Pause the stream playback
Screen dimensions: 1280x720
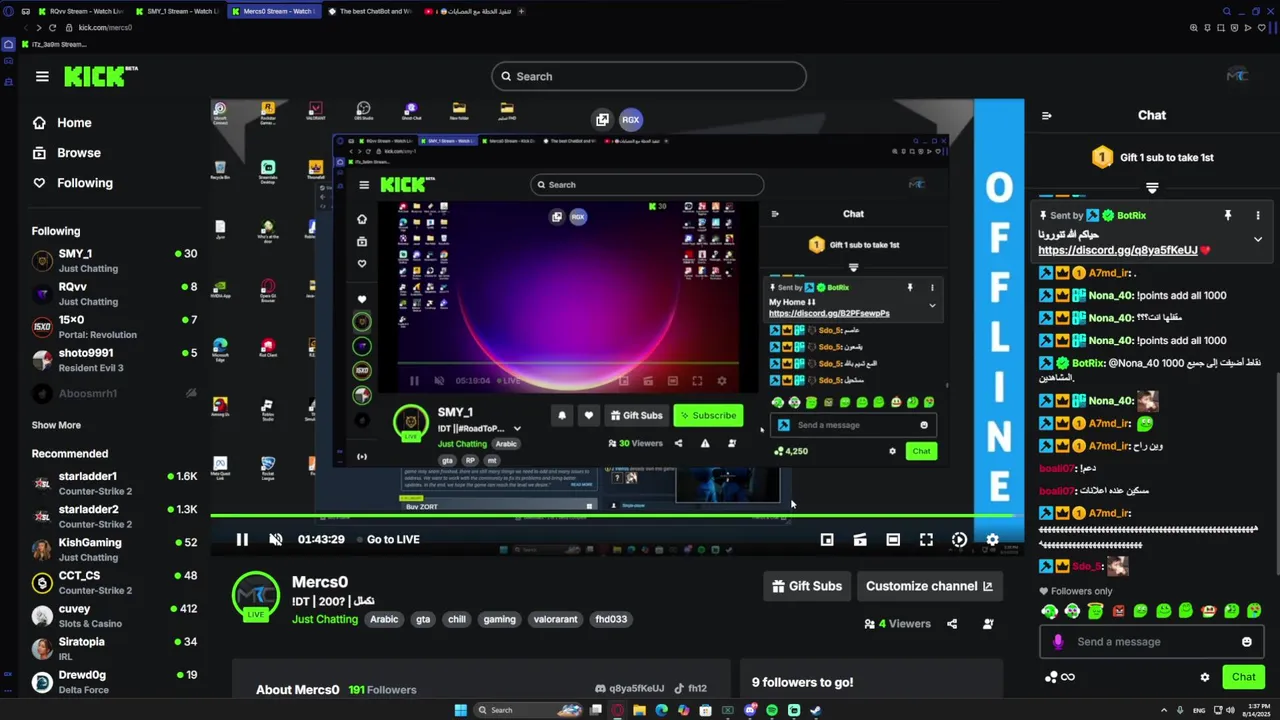coord(242,539)
